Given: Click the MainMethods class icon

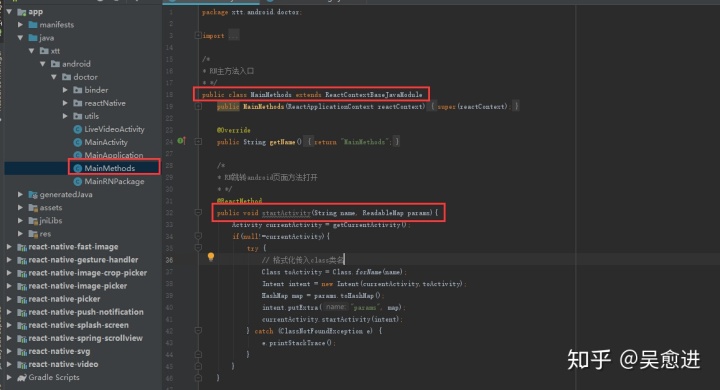Looking at the screenshot, I should tap(78, 168).
